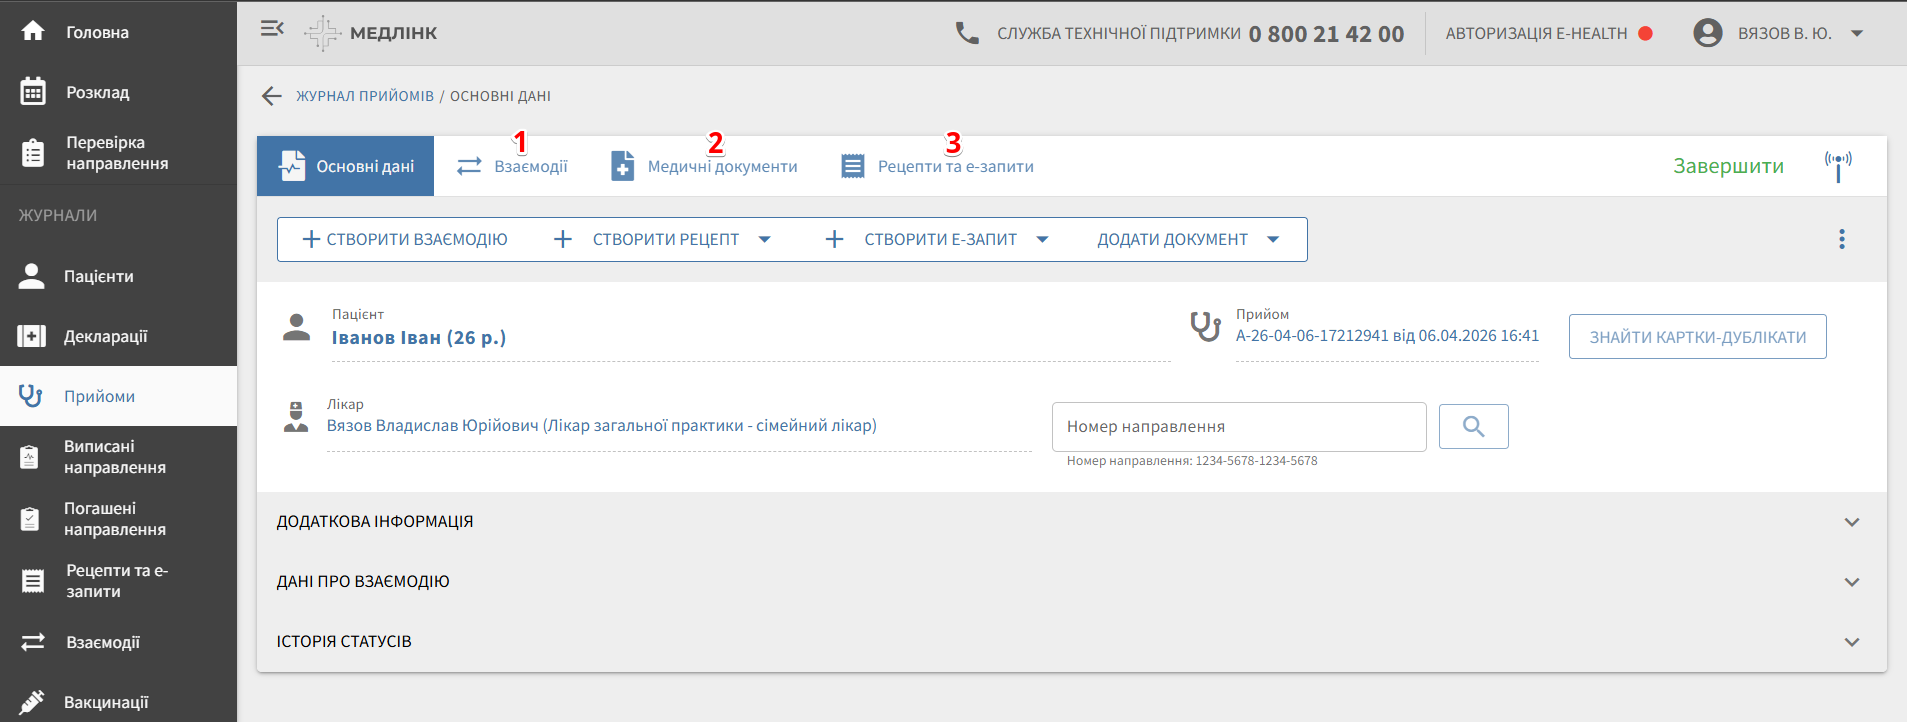Click the search icon beside Номер направлення
Screen dimensions: 1907x722
tap(1473, 427)
